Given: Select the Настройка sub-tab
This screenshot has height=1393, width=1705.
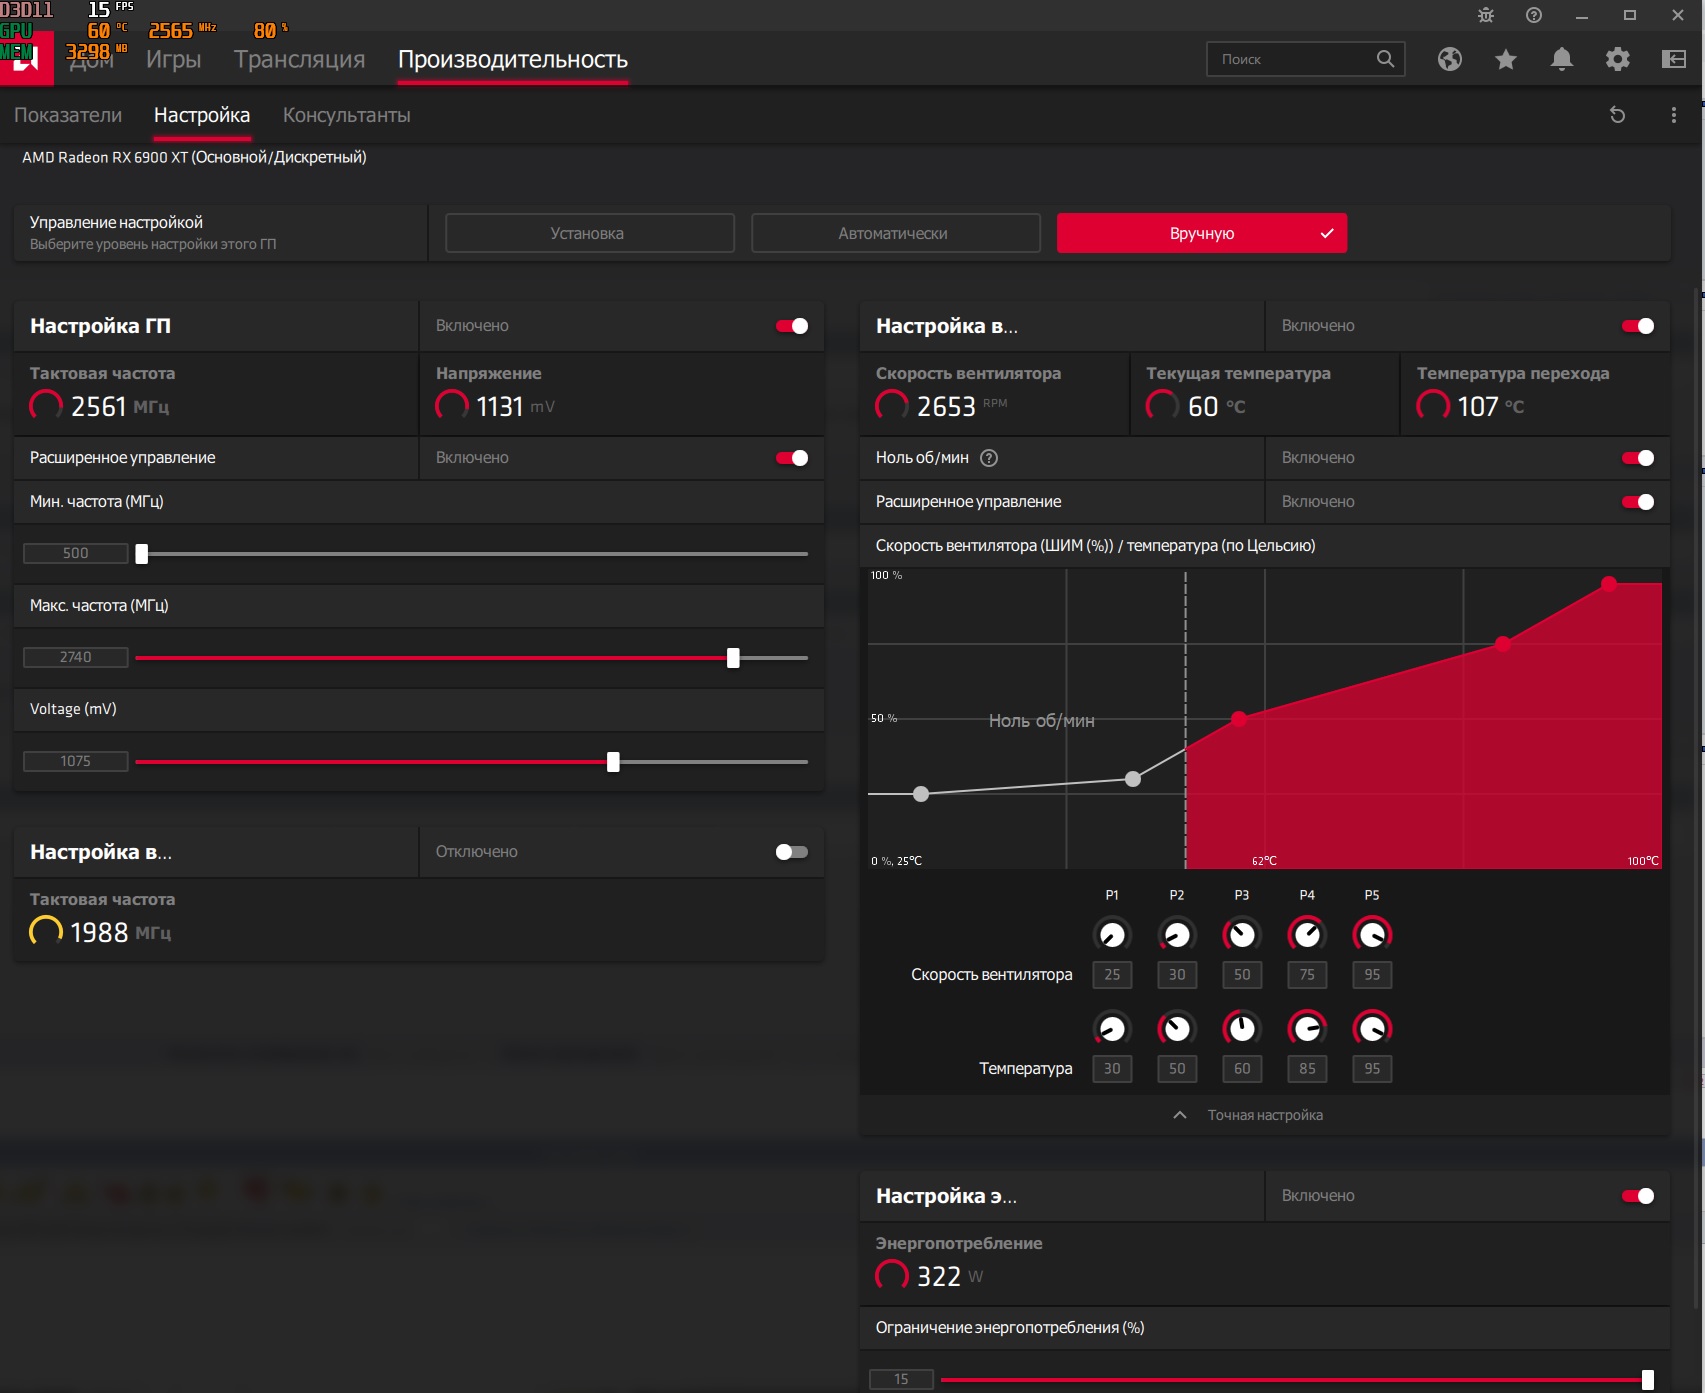Looking at the screenshot, I should (202, 115).
